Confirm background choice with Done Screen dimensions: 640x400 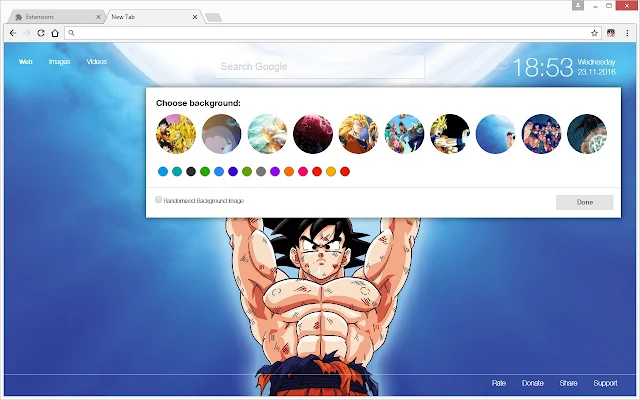[584, 202]
